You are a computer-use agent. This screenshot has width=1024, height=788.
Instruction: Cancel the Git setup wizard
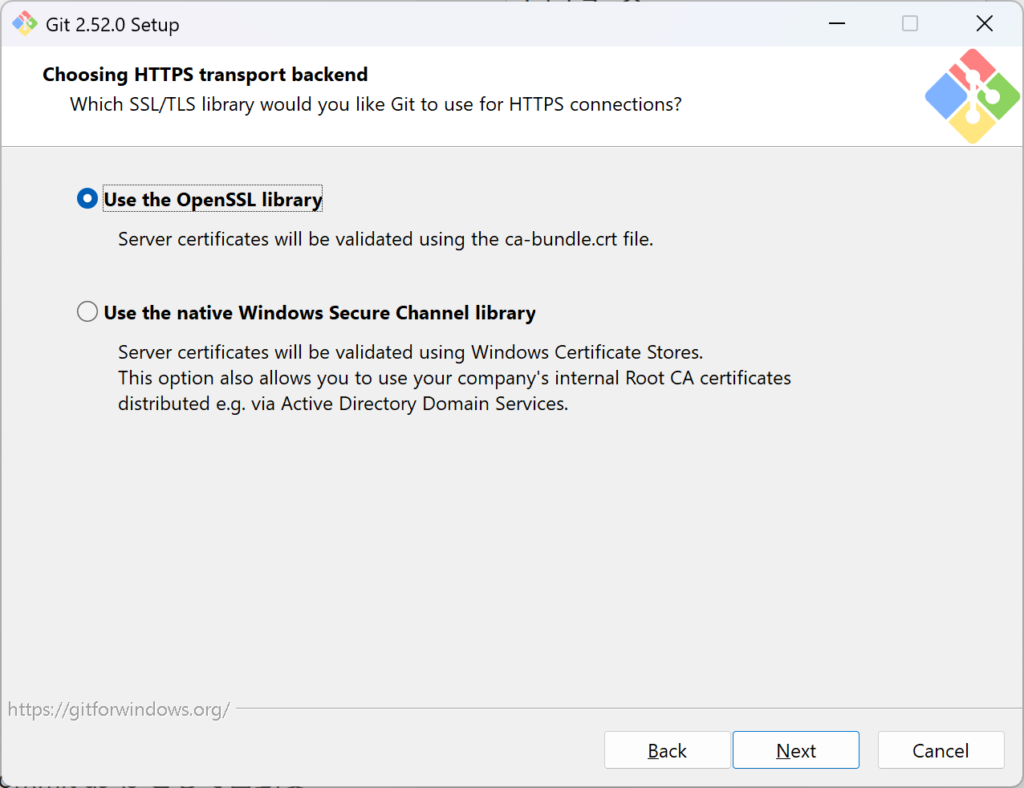pyautogui.click(x=940, y=751)
